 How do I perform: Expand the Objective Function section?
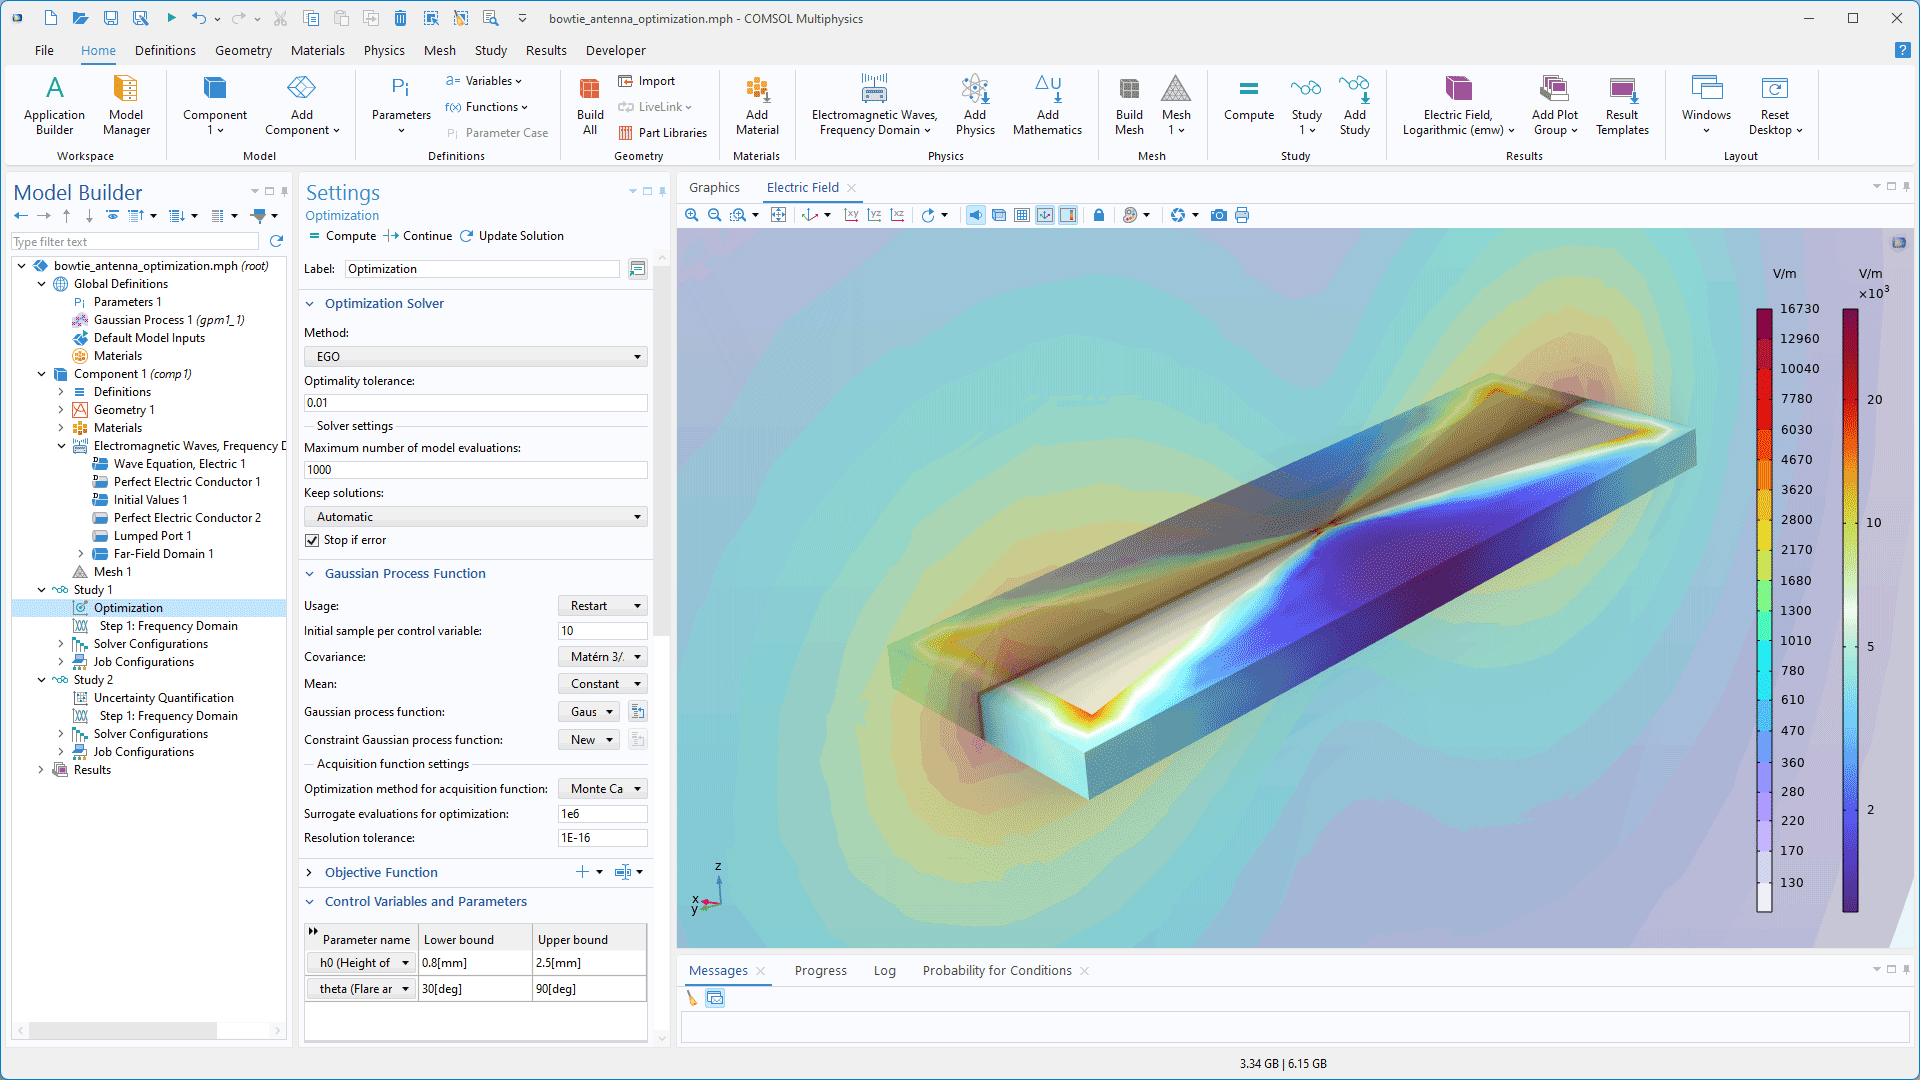(310, 873)
